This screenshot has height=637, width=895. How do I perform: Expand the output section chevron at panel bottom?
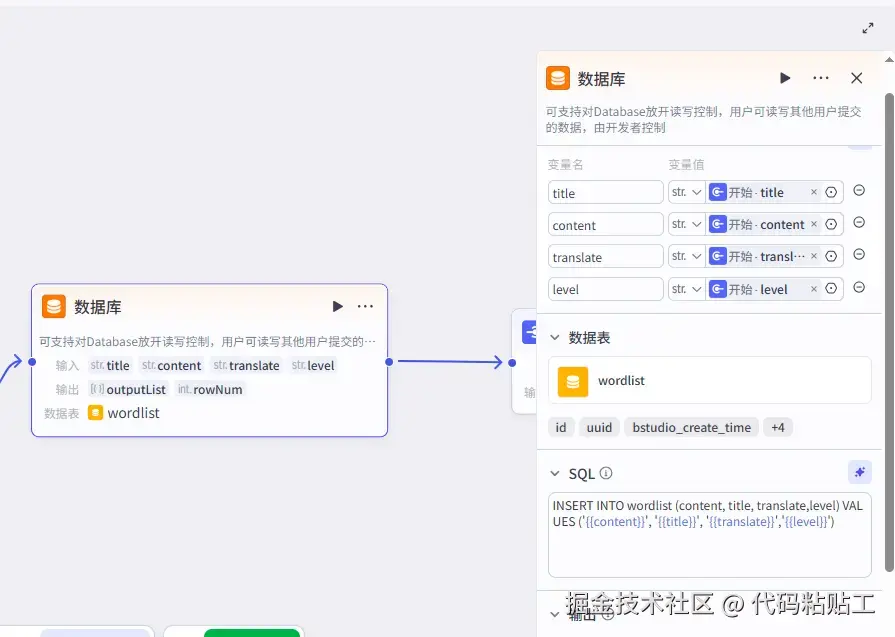point(554,615)
